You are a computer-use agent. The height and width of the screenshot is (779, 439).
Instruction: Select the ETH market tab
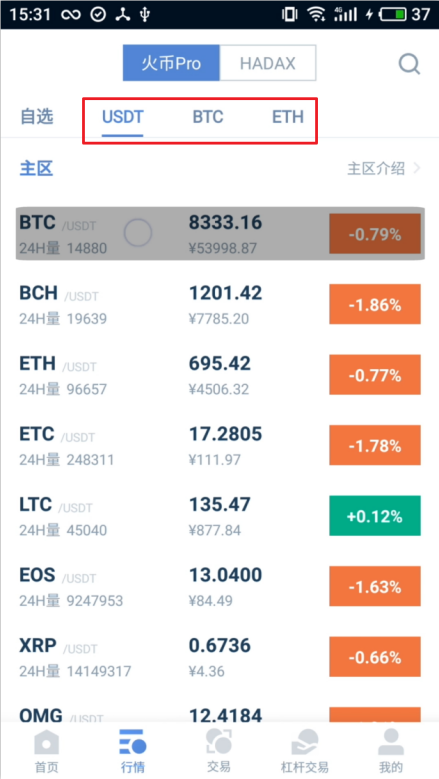(x=288, y=117)
